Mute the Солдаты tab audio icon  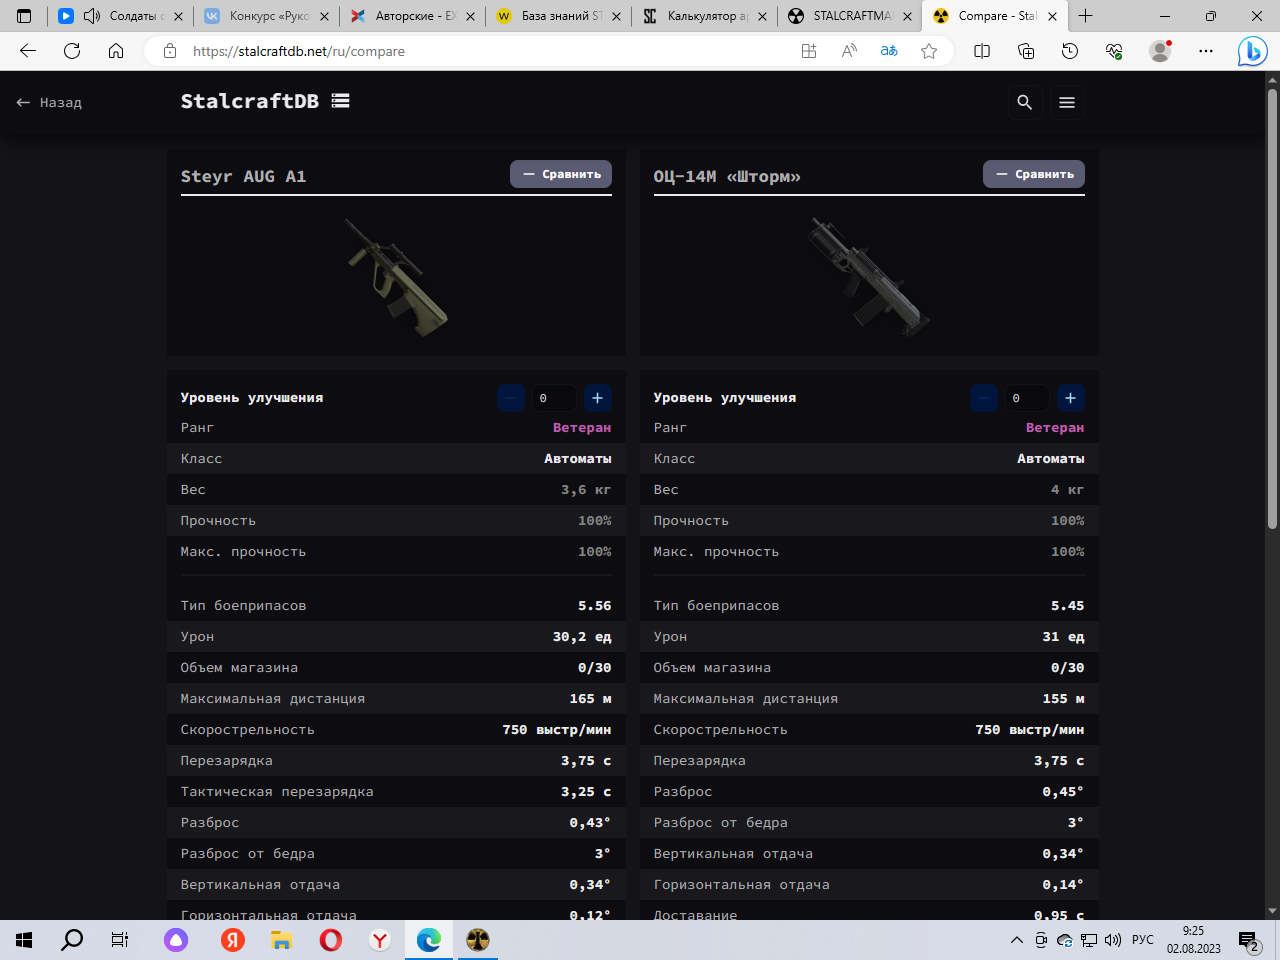tap(92, 16)
